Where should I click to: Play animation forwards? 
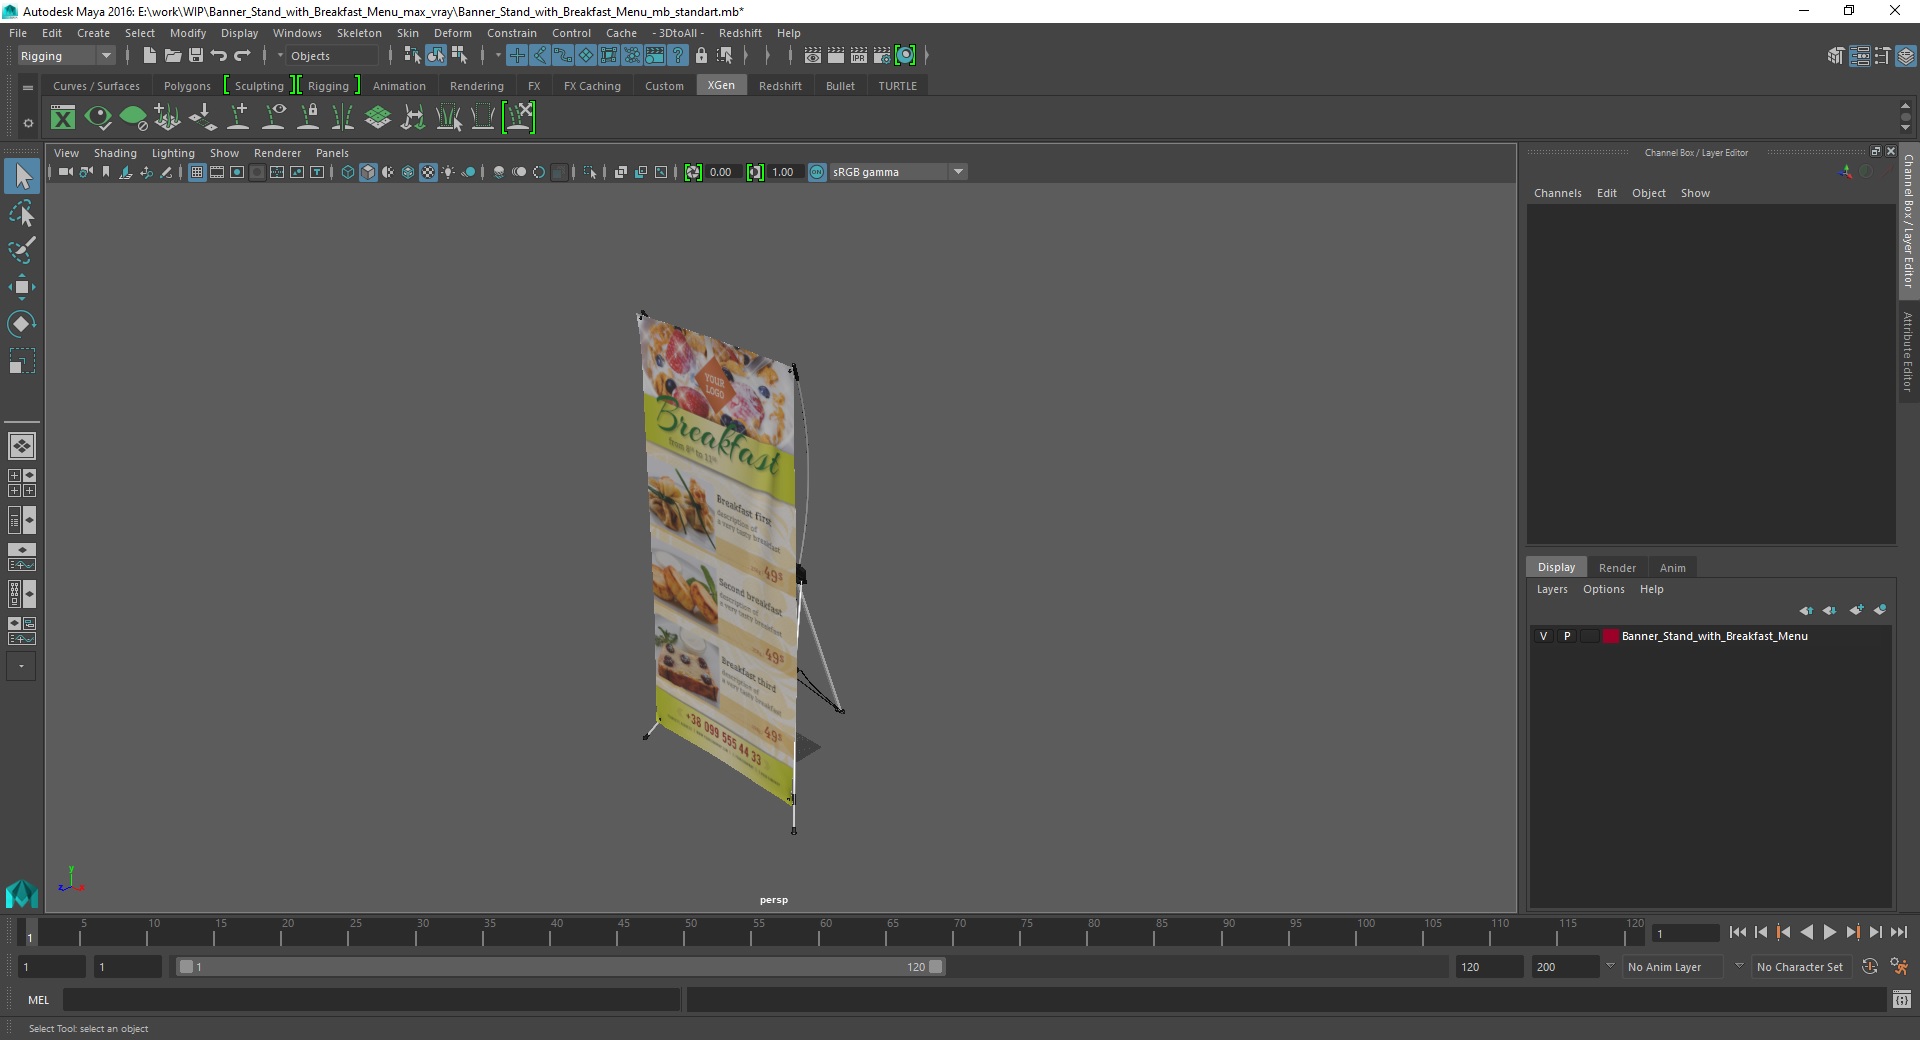[x=1829, y=932]
